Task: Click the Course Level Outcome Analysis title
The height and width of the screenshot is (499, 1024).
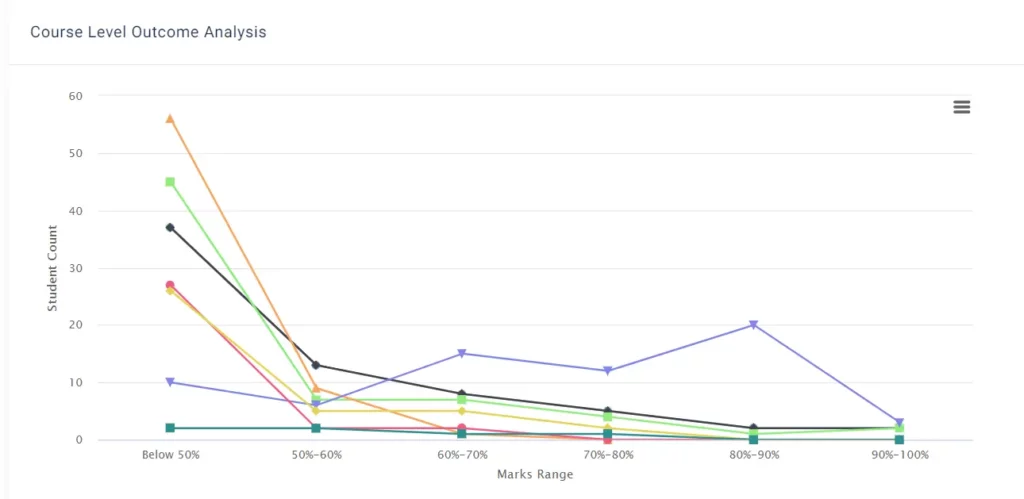Action: [x=148, y=32]
